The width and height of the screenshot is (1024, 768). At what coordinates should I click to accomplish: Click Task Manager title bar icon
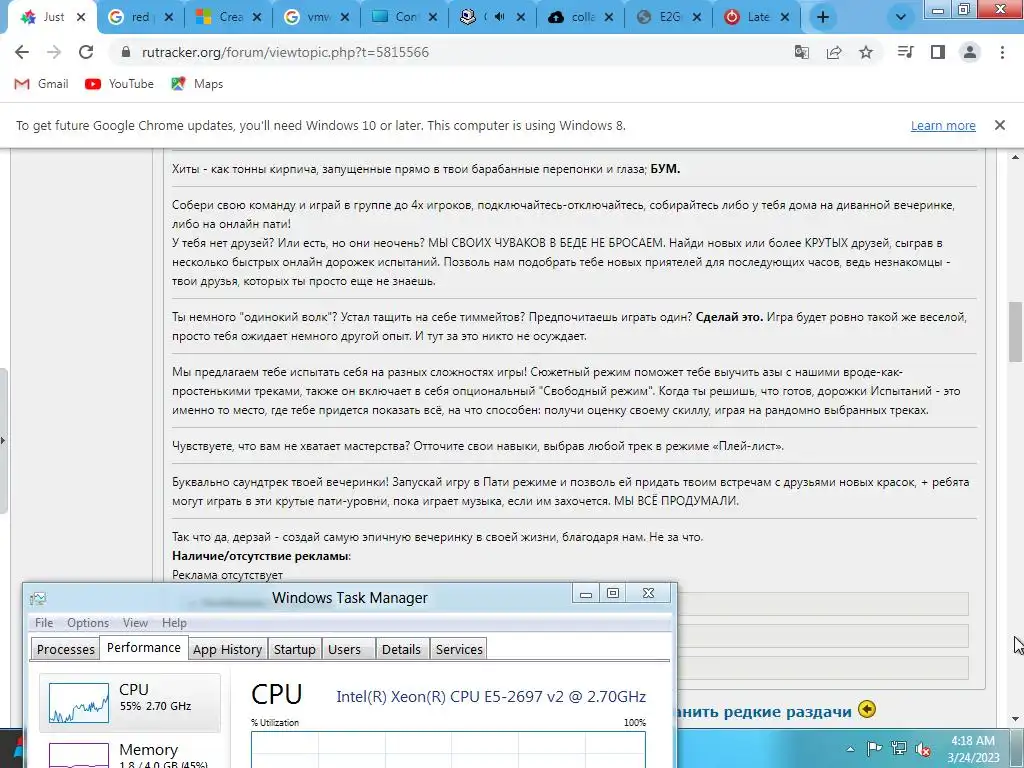(38, 598)
